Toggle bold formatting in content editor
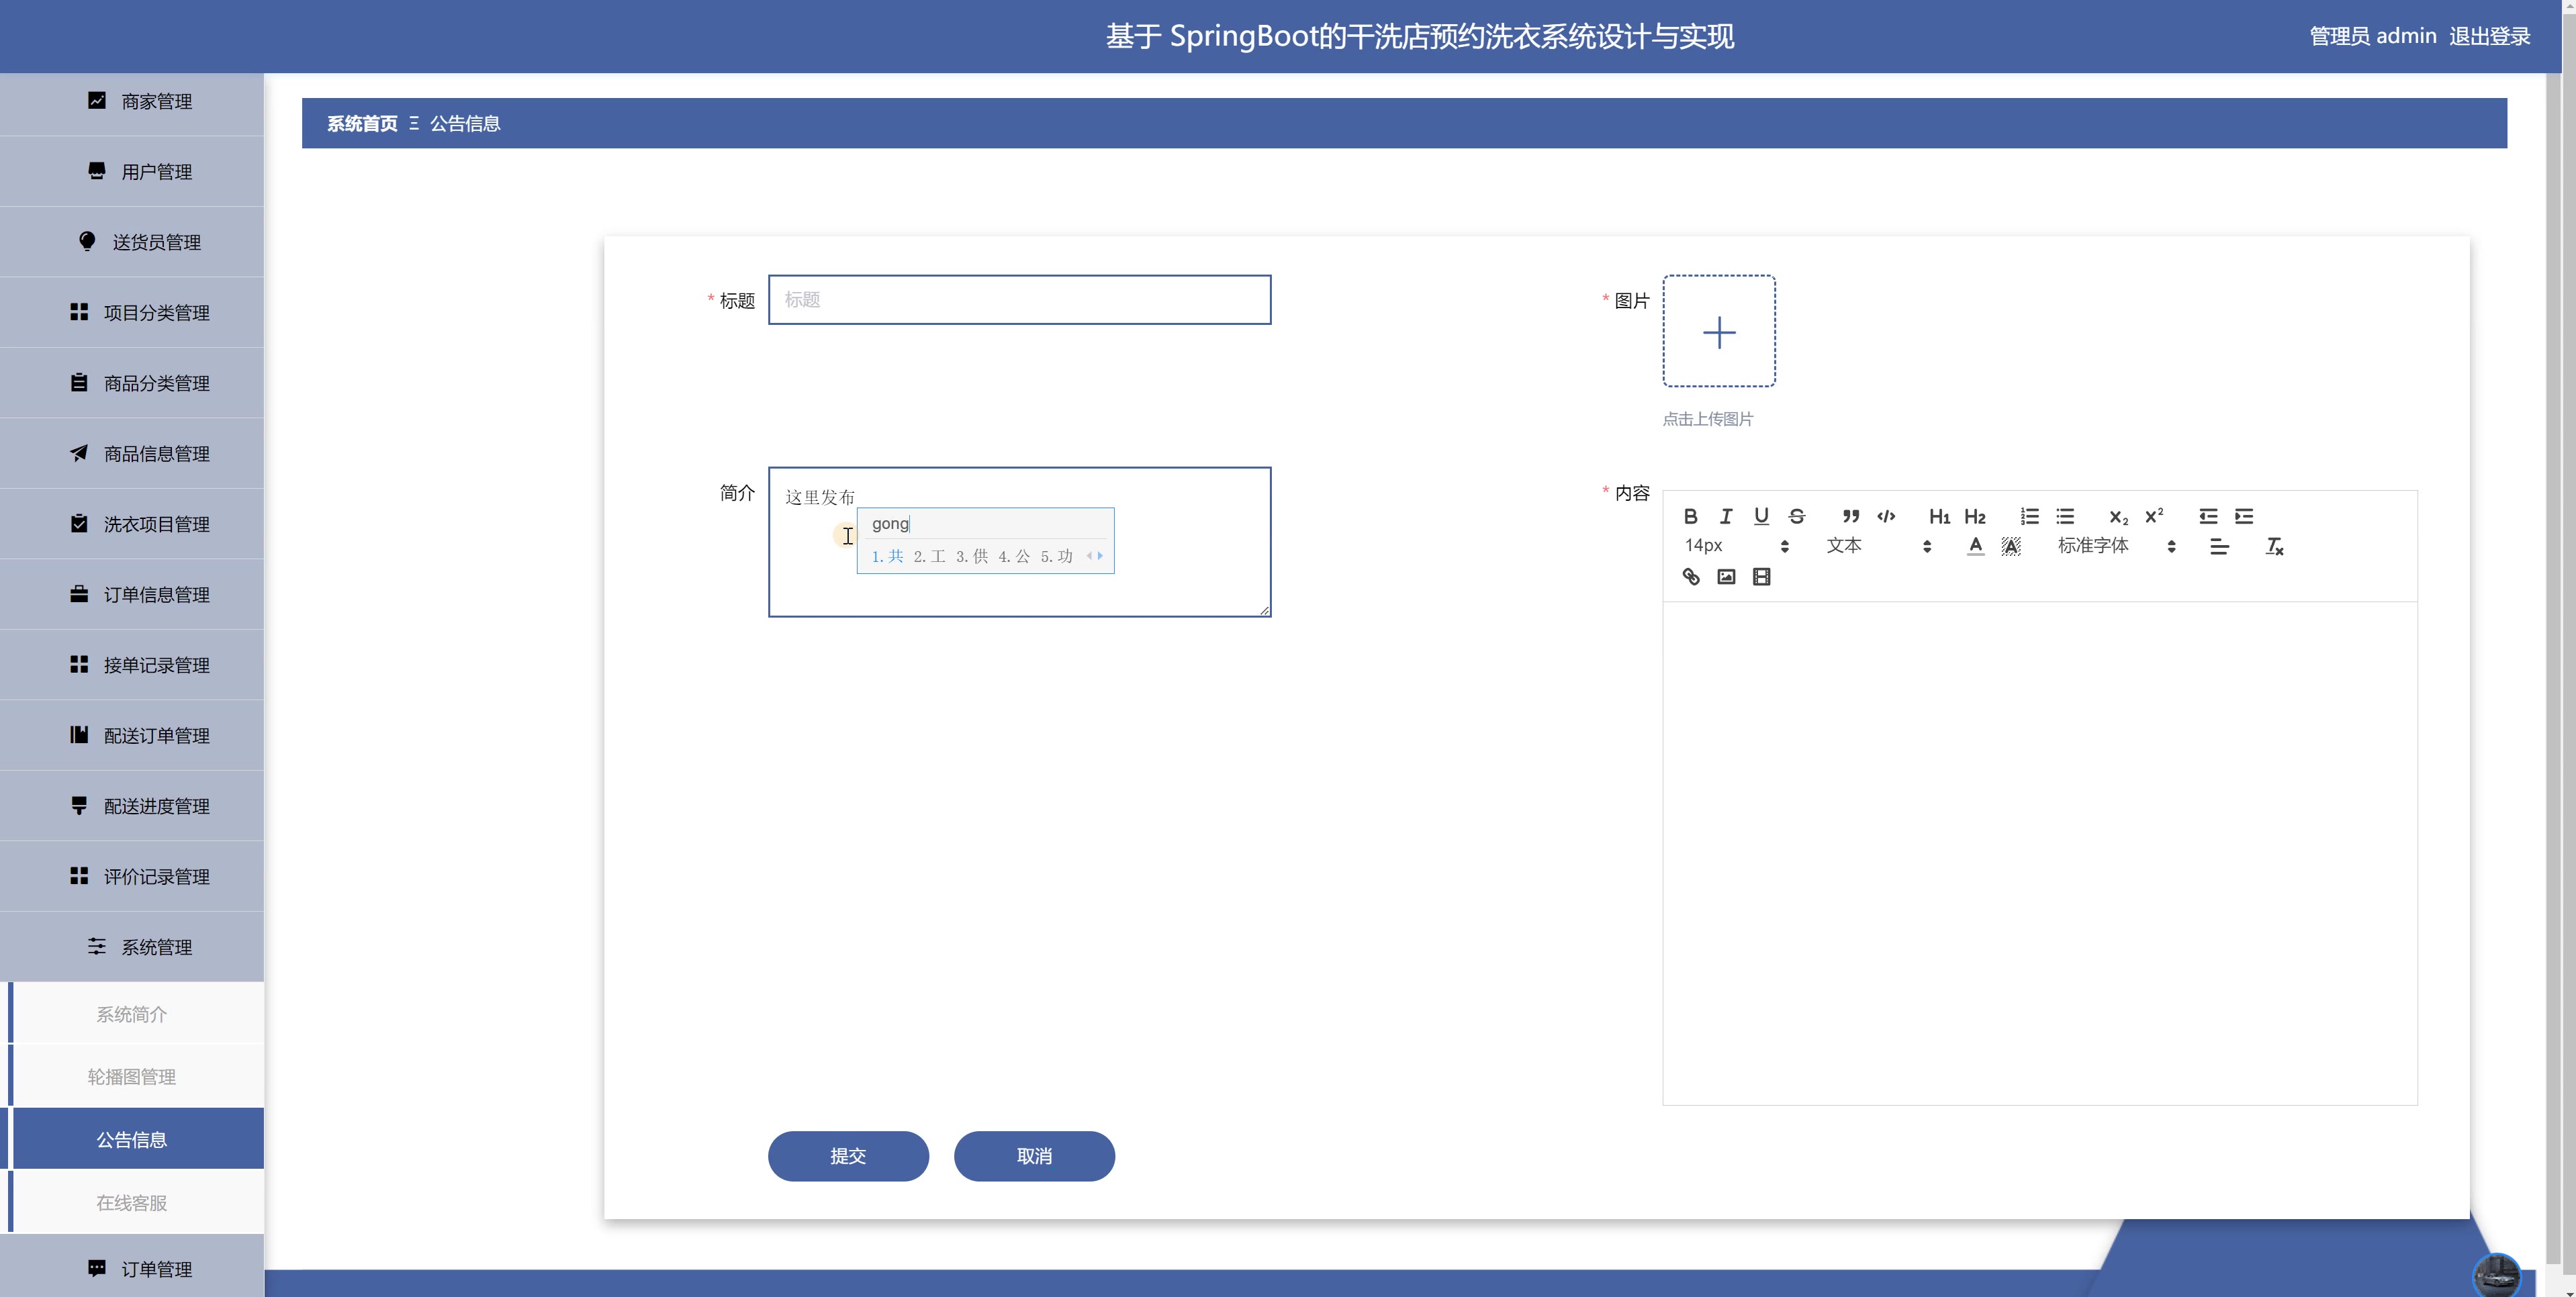The height and width of the screenshot is (1297, 2576). click(x=1690, y=516)
